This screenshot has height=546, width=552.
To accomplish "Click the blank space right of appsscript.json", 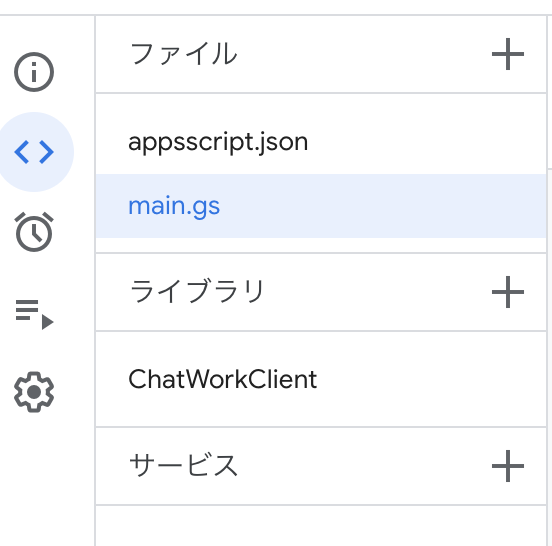I will click(427, 142).
